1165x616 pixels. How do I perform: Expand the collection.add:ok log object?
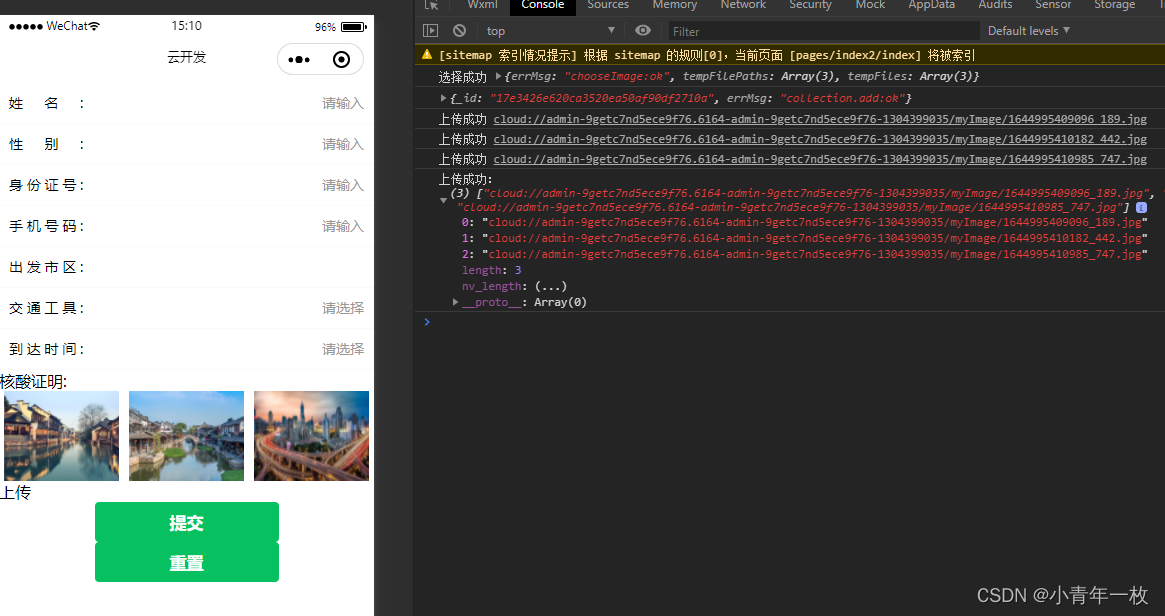(x=444, y=98)
